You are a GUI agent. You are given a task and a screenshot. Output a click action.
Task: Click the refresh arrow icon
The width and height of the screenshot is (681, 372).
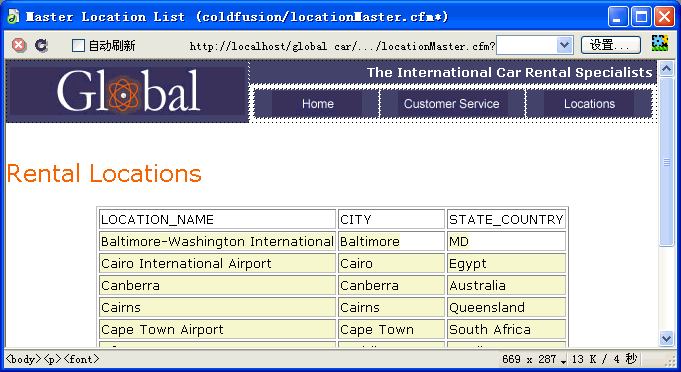[42, 45]
